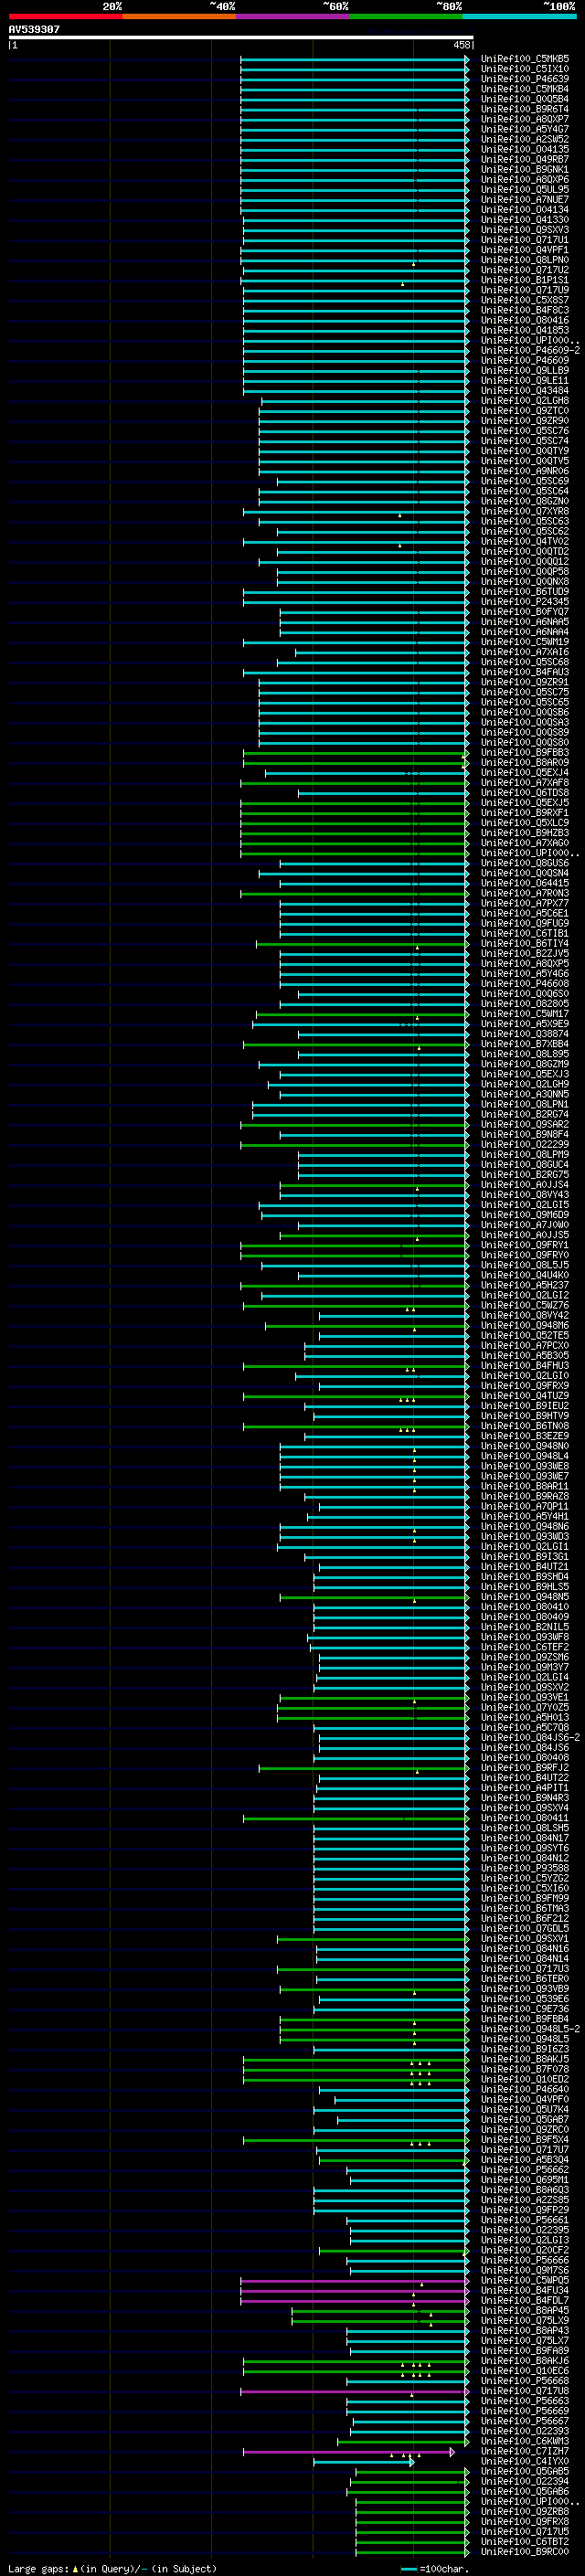Viewport: 585px width, 2576px height.
Task: Open hit UniRef100_C5WM17
Action: (525, 1013)
